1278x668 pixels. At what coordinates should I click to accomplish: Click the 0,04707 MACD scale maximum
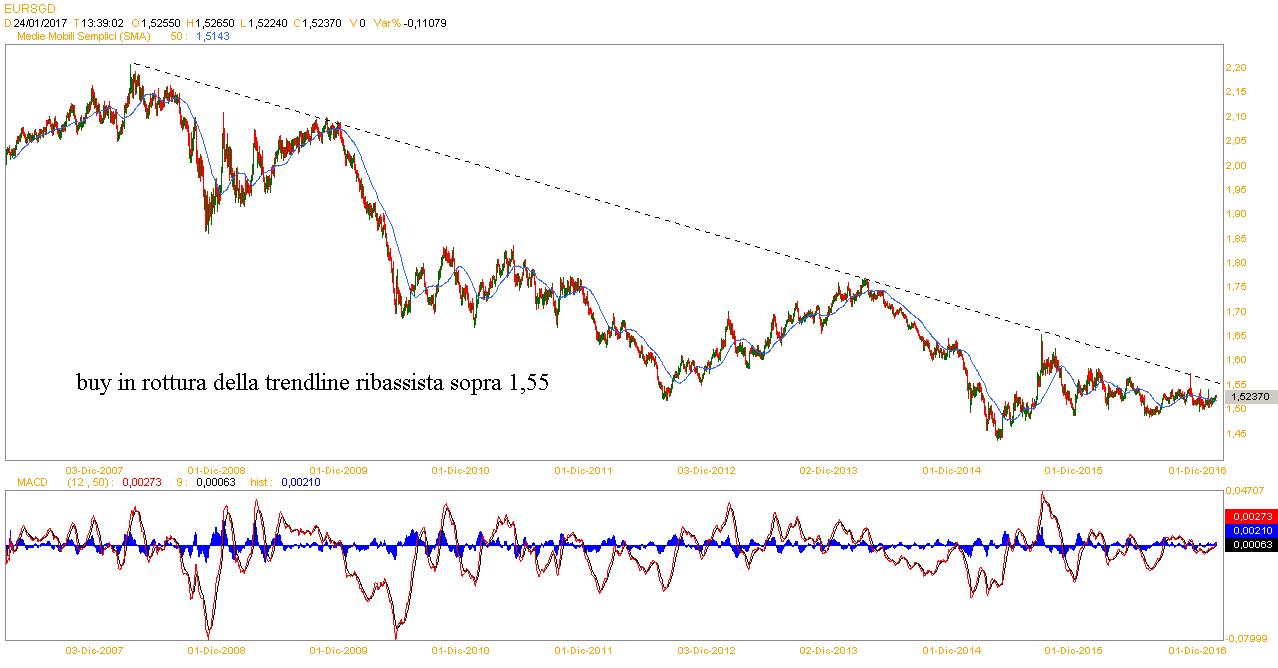[1247, 491]
